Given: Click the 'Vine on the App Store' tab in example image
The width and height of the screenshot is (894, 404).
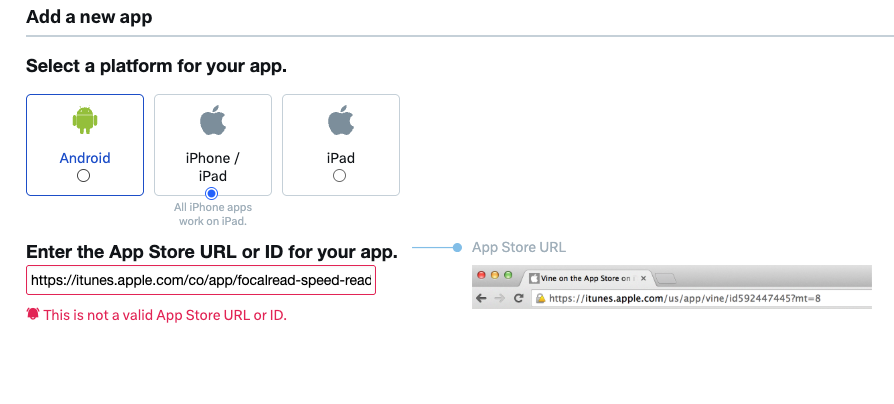Looking at the screenshot, I should pos(587,278).
